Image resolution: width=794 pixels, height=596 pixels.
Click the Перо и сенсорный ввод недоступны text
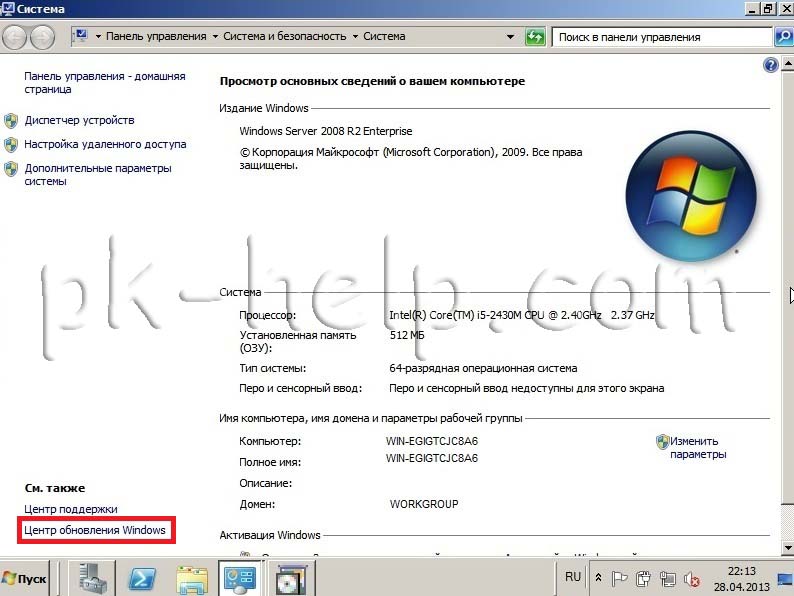coord(527,388)
